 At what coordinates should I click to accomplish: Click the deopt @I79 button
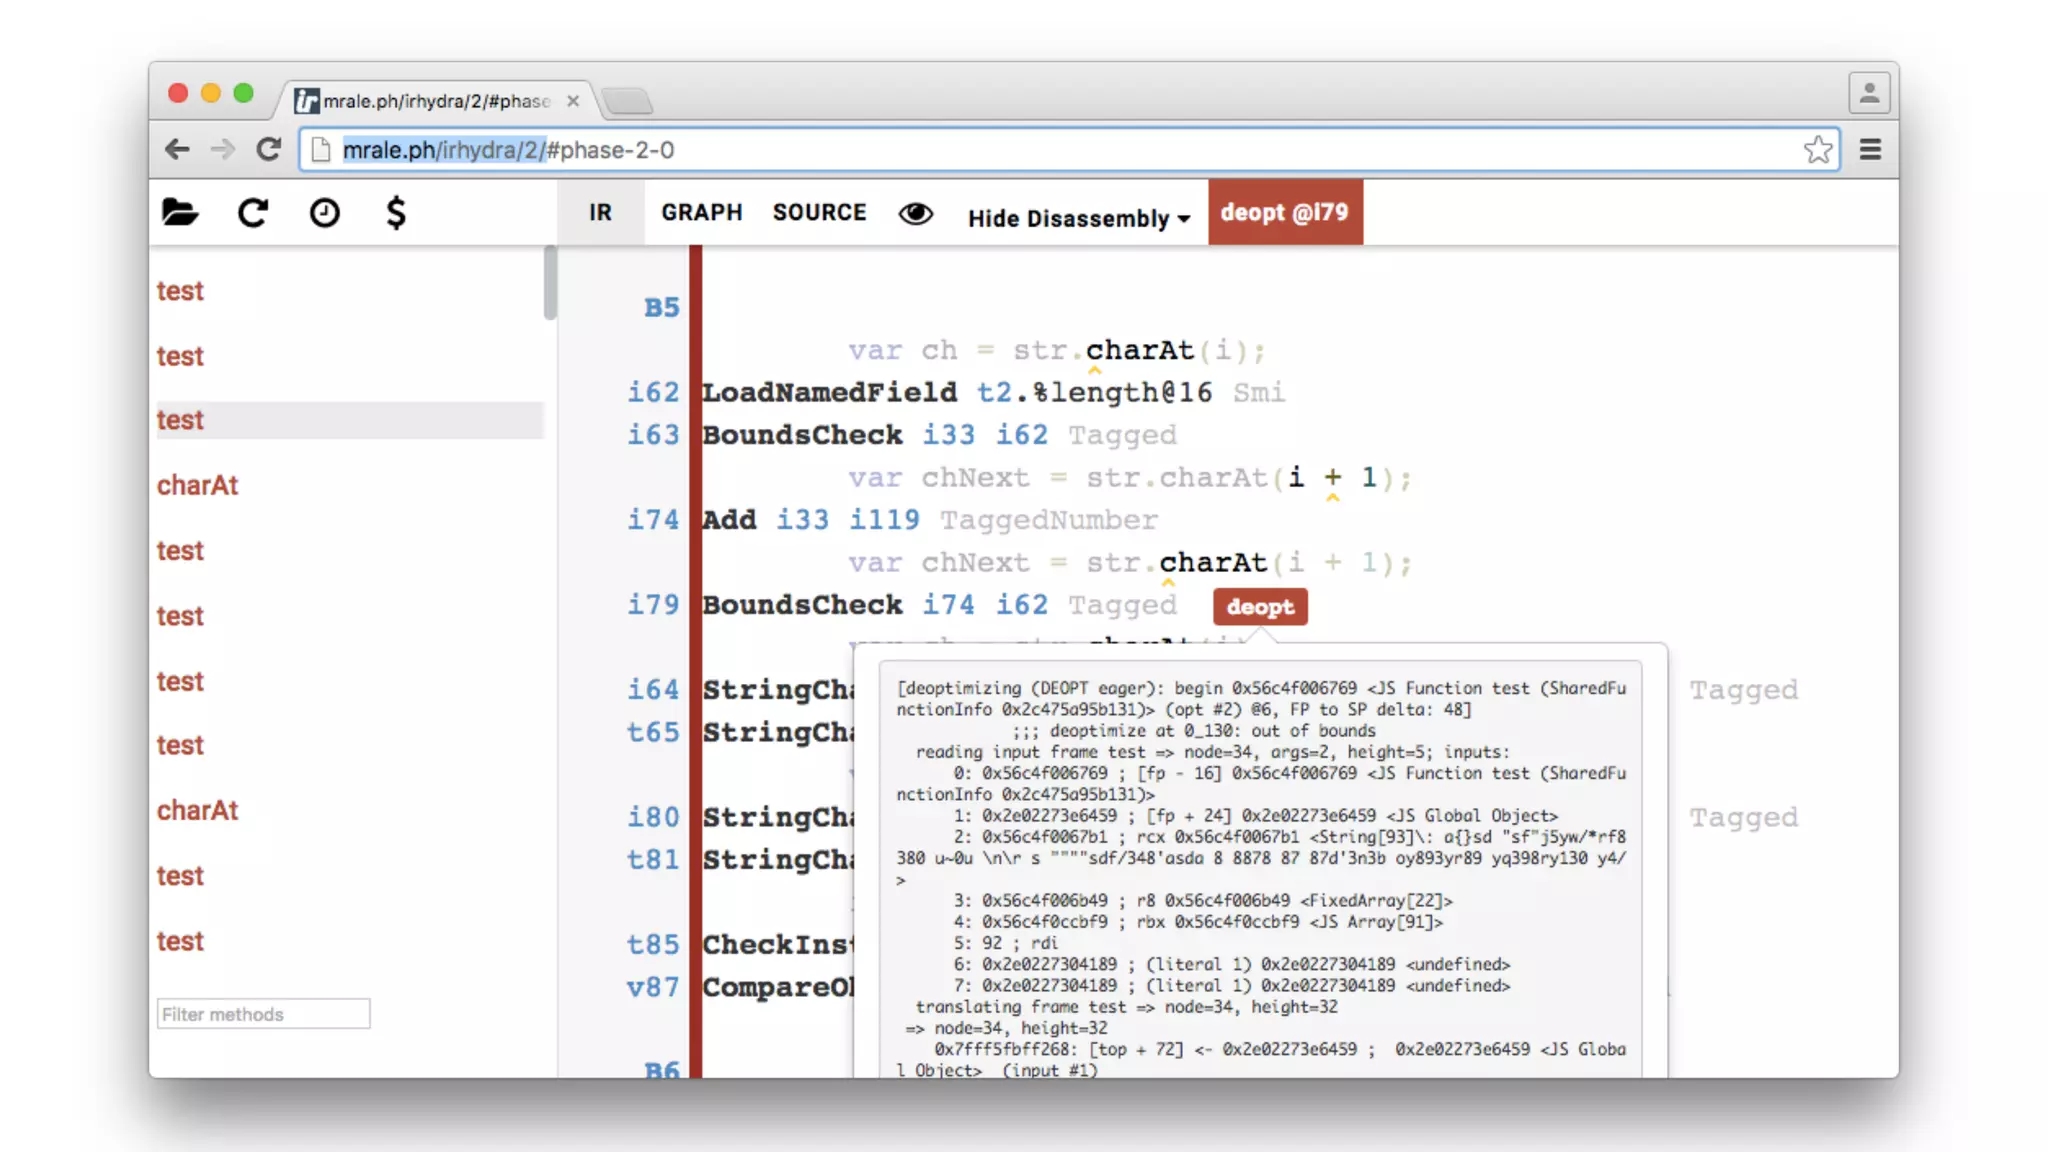click(1284, 212)
